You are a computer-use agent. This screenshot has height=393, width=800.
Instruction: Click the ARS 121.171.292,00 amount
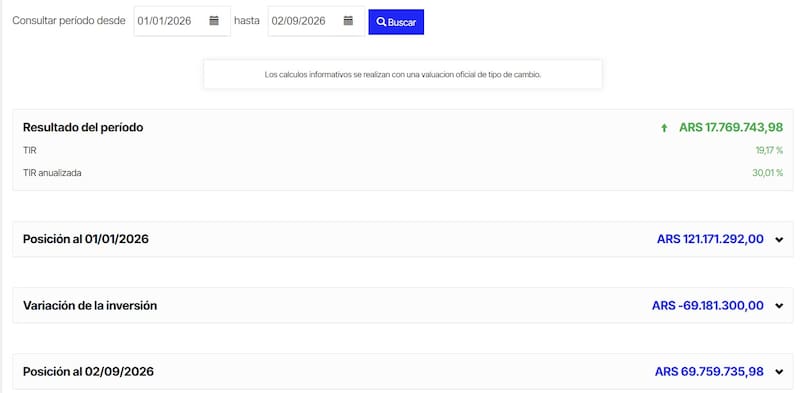[x=710, y=239]
